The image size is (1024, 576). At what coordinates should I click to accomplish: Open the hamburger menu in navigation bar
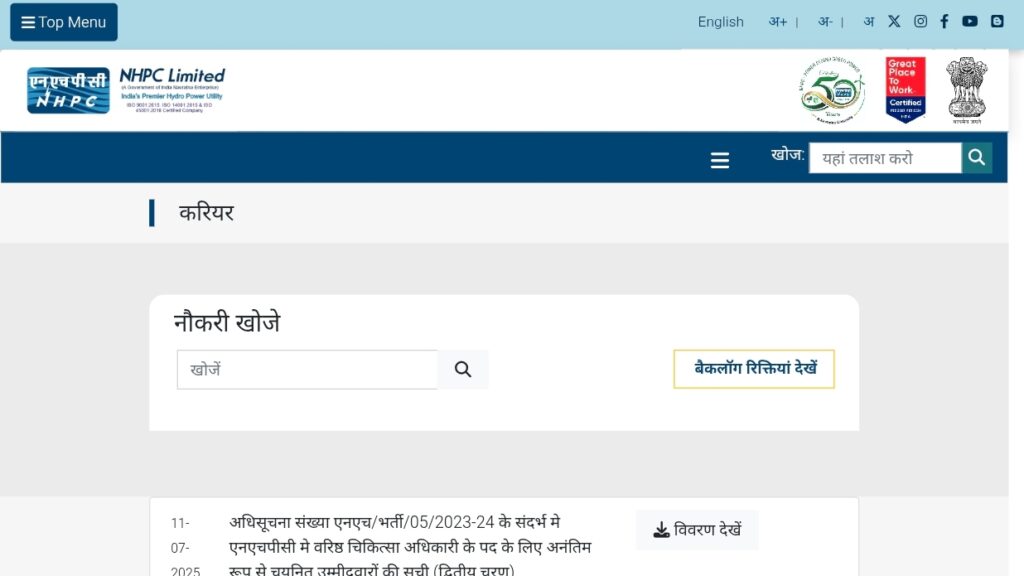[720, 161]
